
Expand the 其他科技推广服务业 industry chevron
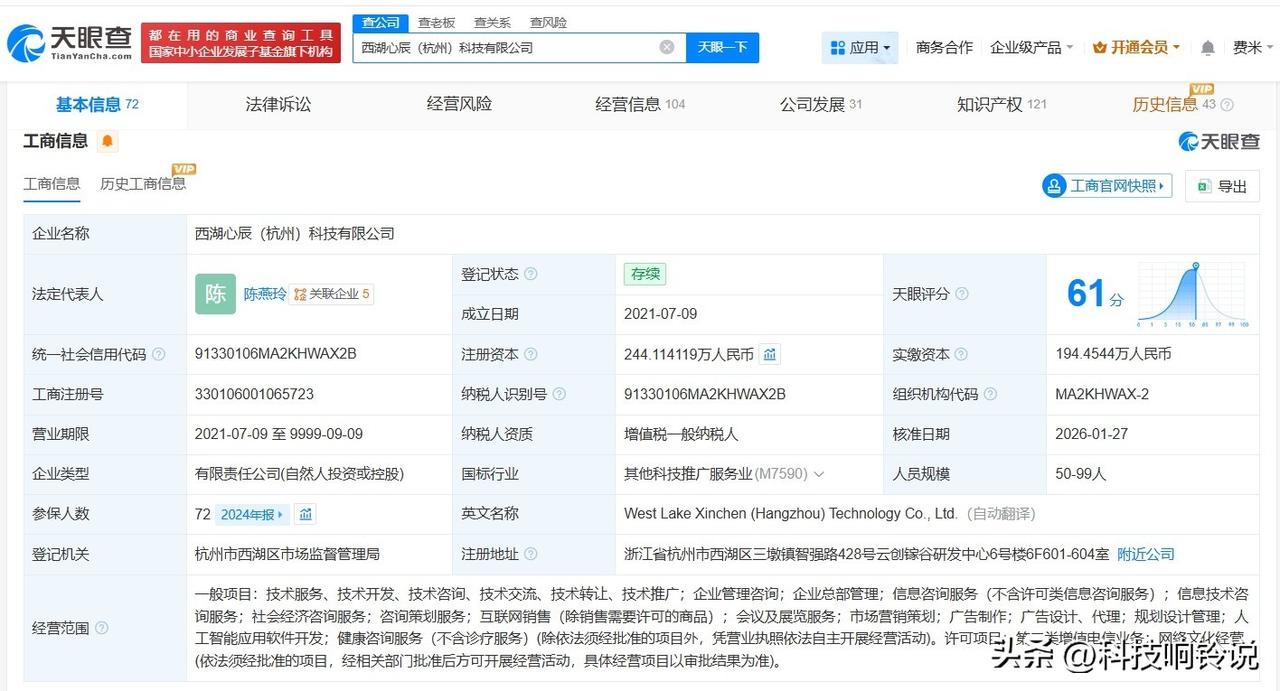point(819,474)
